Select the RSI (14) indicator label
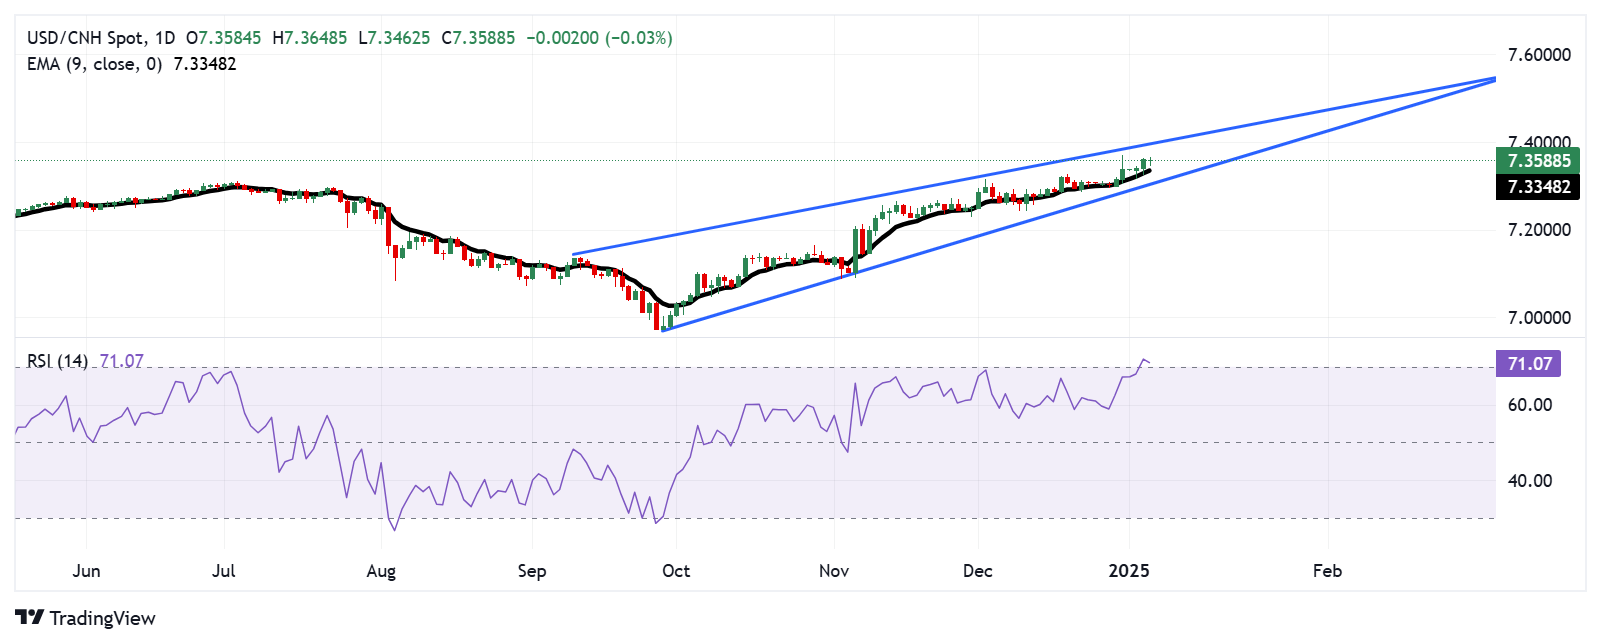 tap(57, 361)
